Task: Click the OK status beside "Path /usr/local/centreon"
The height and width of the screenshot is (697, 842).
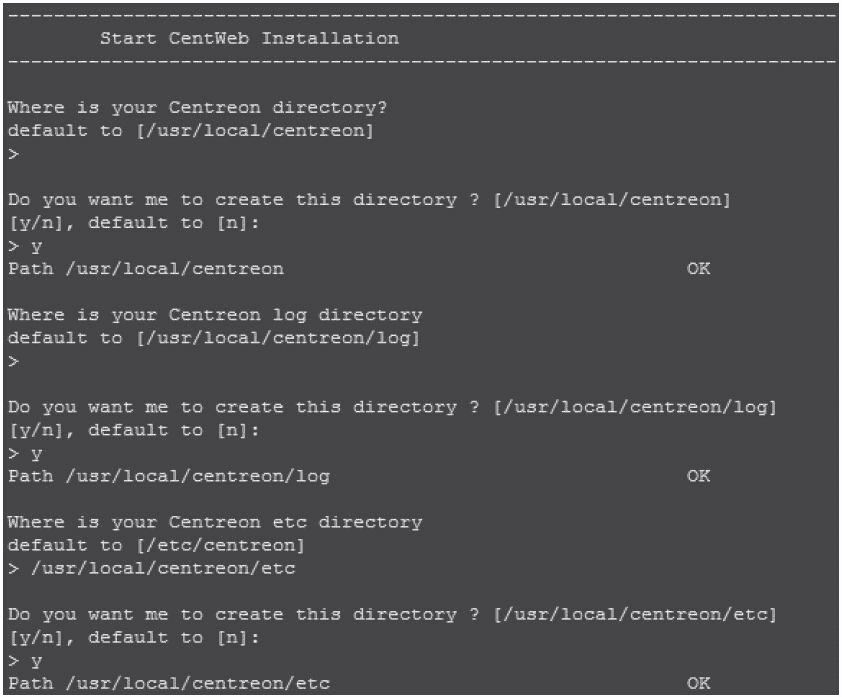Action: 698,269
